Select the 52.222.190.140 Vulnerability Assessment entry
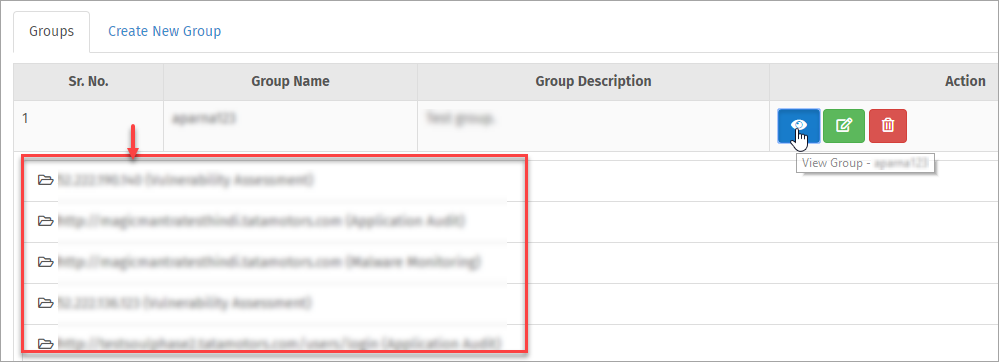 coord(186,180)
